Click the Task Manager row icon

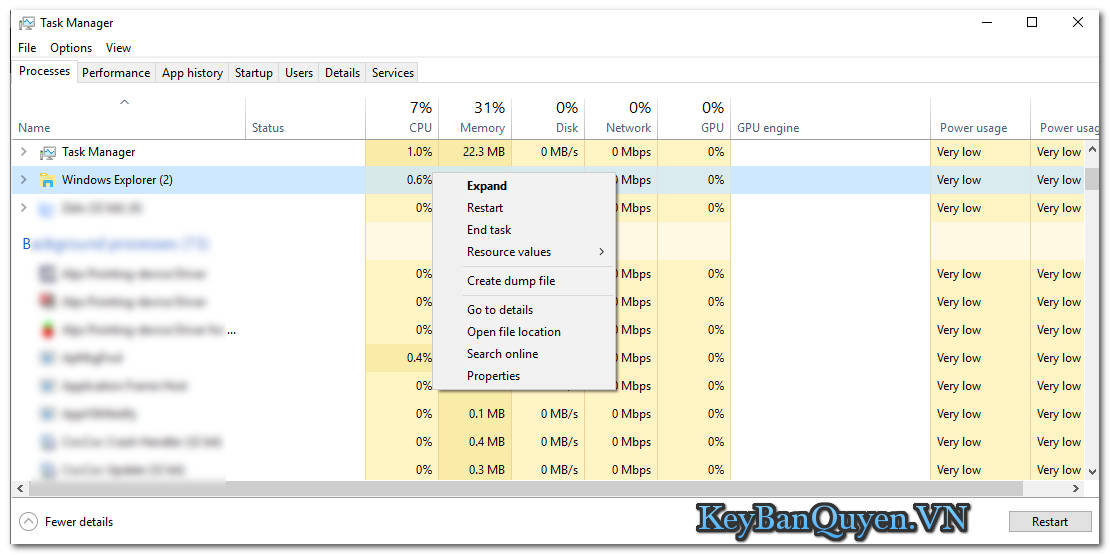[47, 152]
